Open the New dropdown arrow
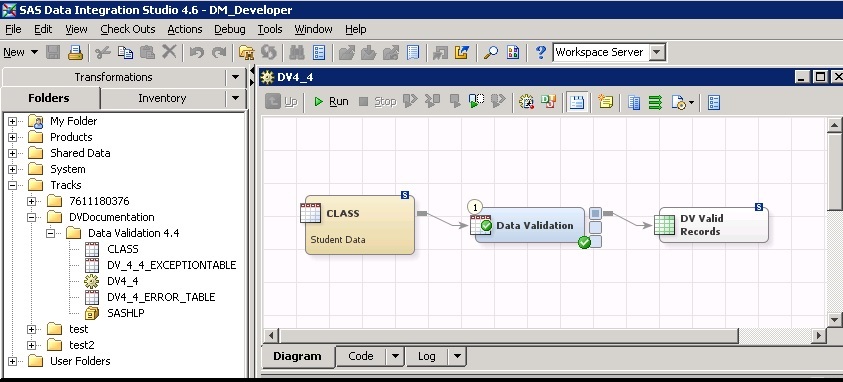Viewport: 843px width, 382px height. (34, 52)
